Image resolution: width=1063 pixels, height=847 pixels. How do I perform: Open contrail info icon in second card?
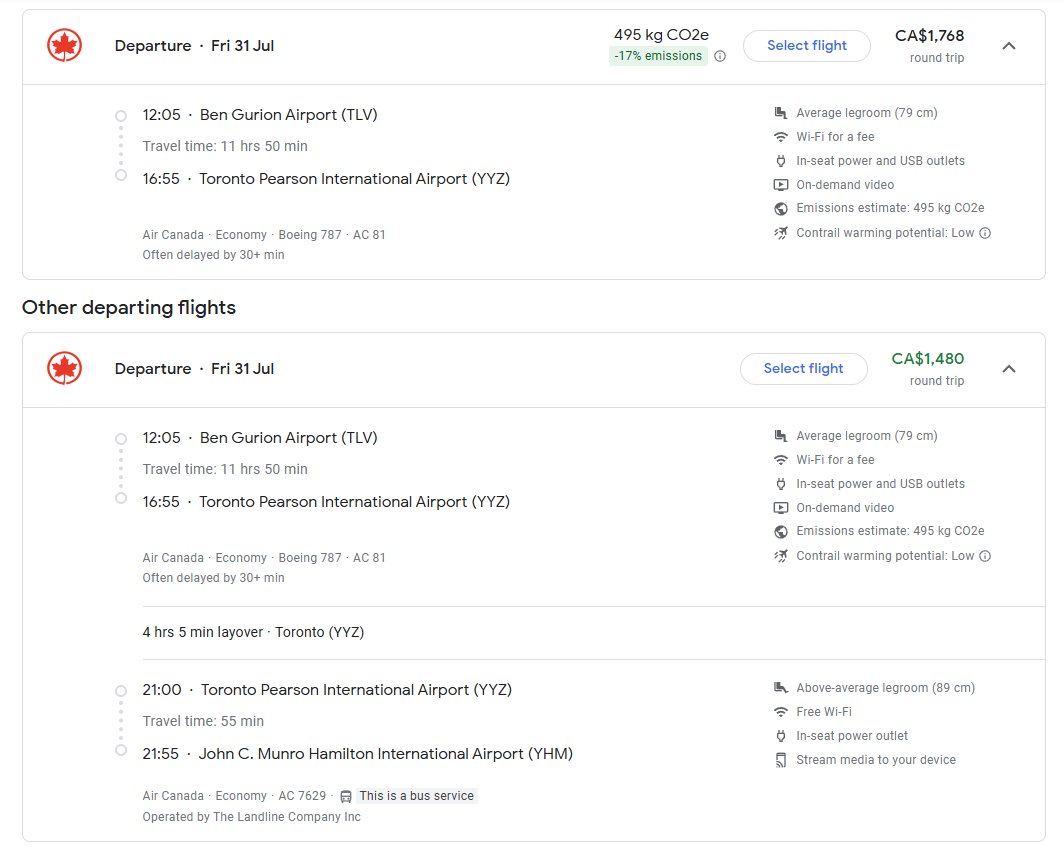point(985,556)
